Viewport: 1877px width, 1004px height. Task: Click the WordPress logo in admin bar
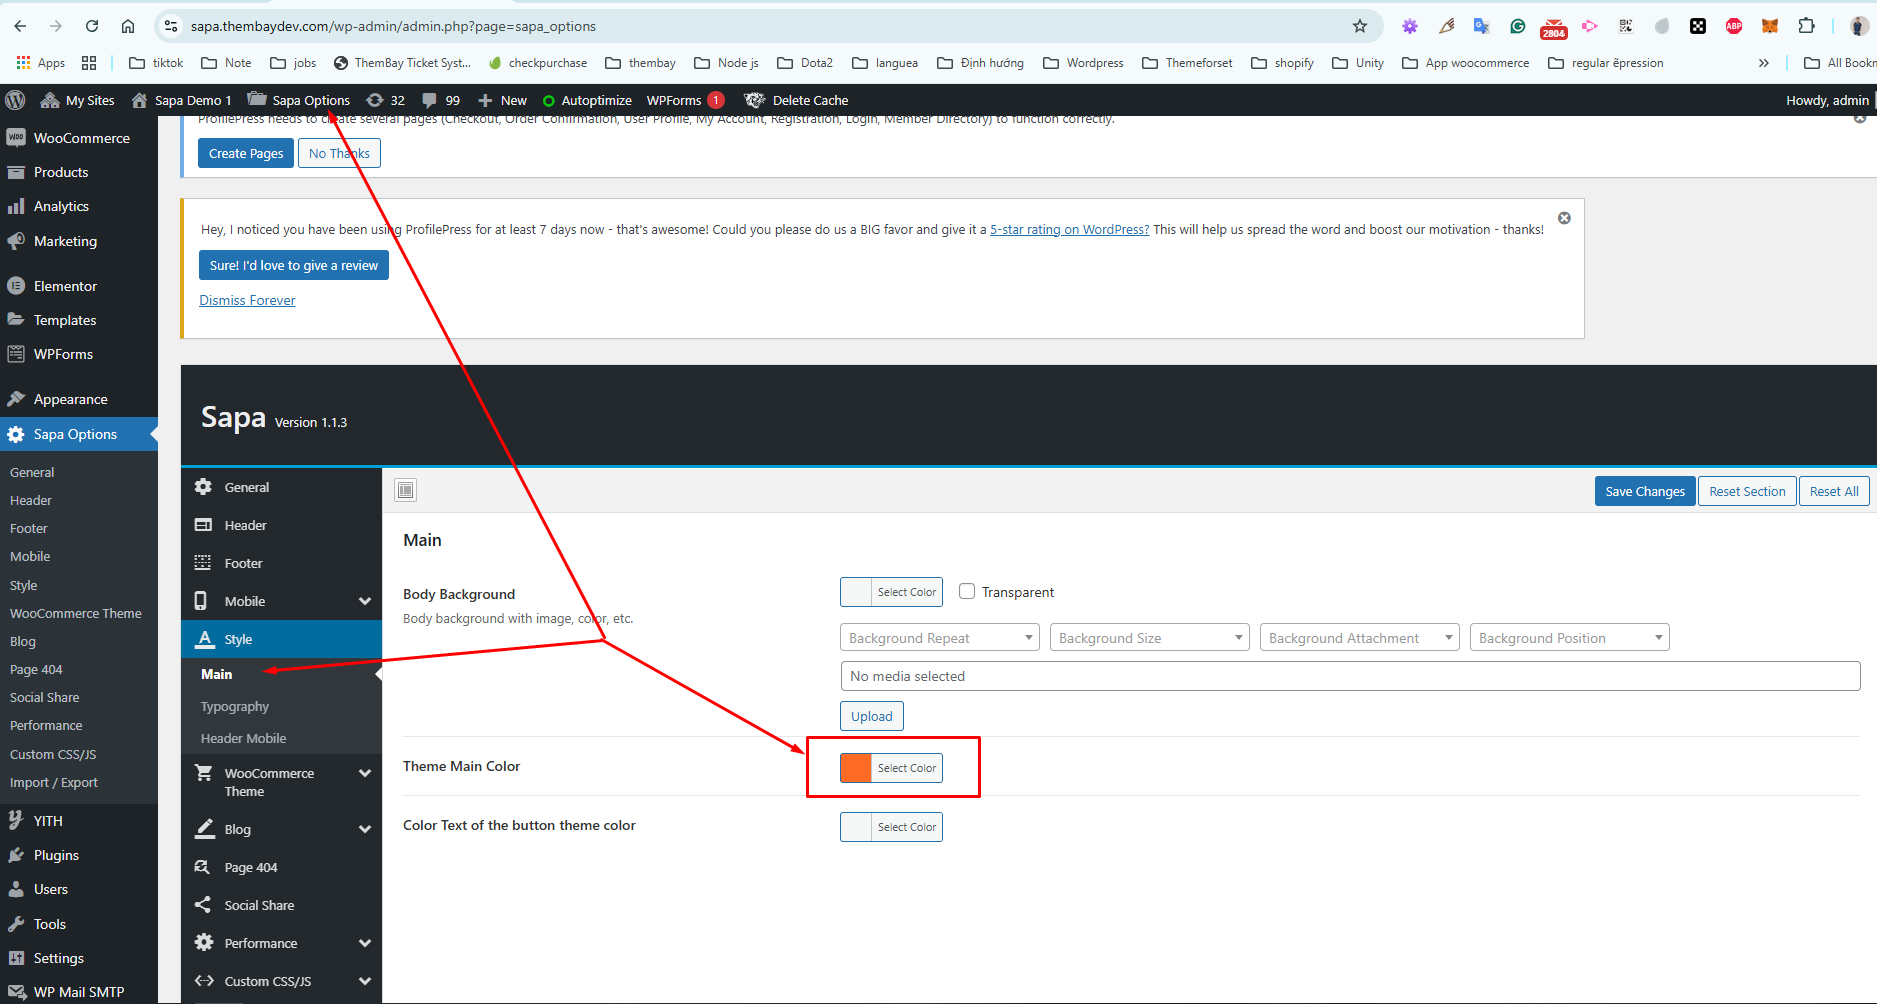pyautogui.click(x=15, y=100)
